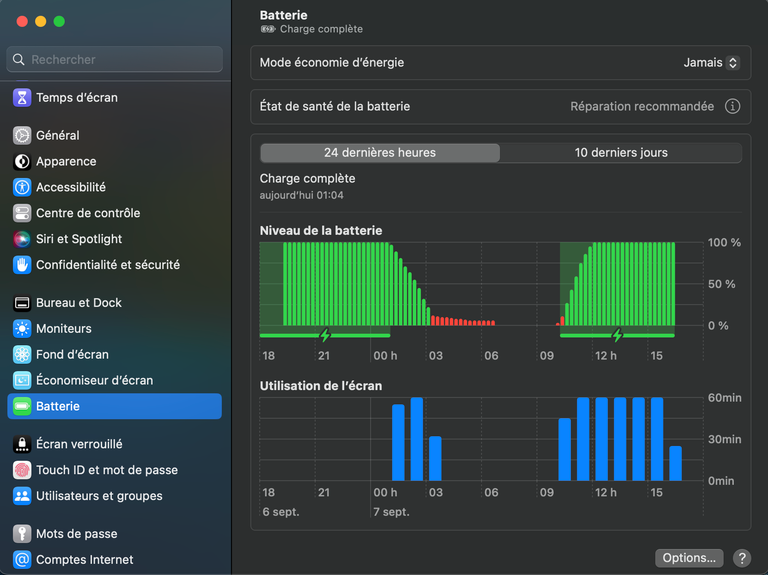Click the Apparence icon

[x=22, y=161]
